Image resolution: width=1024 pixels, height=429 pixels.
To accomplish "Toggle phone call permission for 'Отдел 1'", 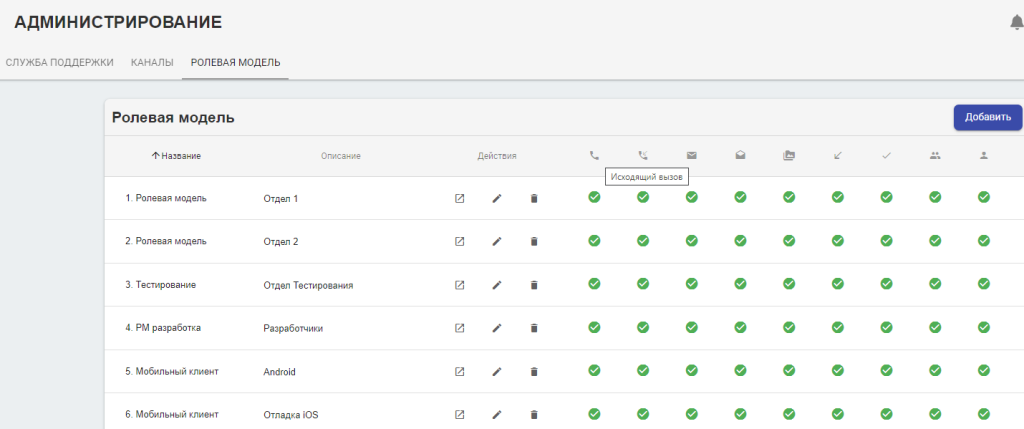I will point(594,197).
